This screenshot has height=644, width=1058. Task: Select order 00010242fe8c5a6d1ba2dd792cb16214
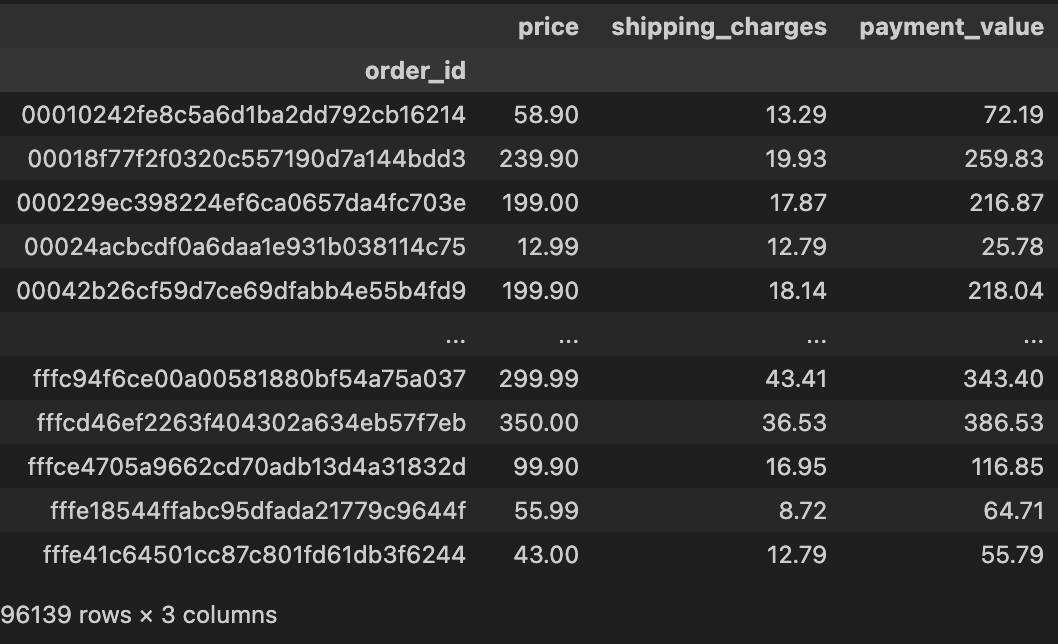244,115
